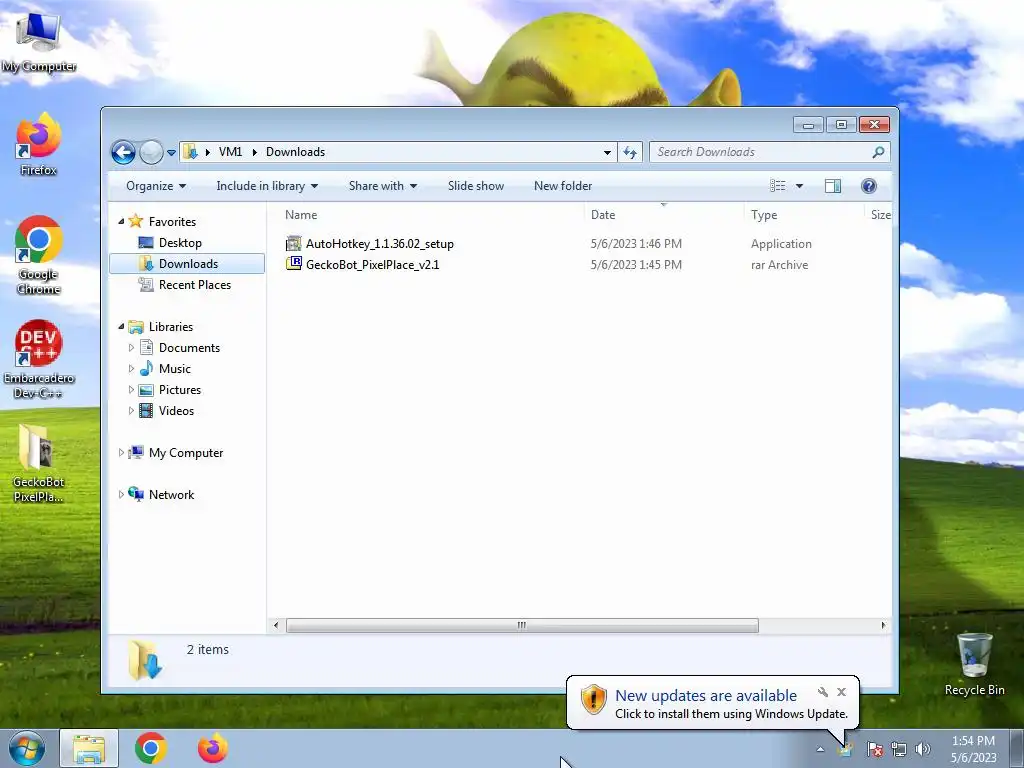
Task: Select the Recycle Bin desktop icon
Action: 974,664
